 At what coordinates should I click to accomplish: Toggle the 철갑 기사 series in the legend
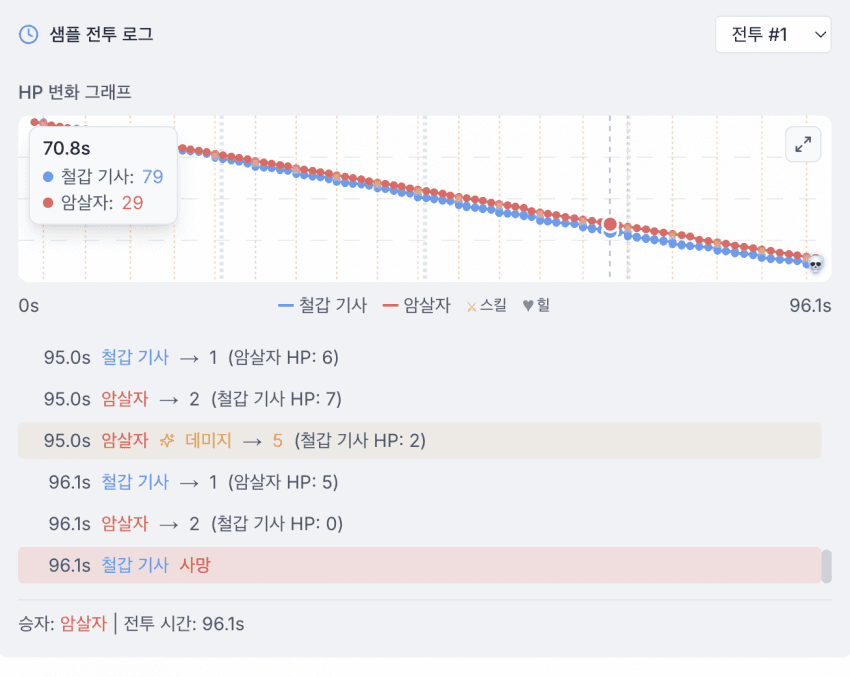323,305
